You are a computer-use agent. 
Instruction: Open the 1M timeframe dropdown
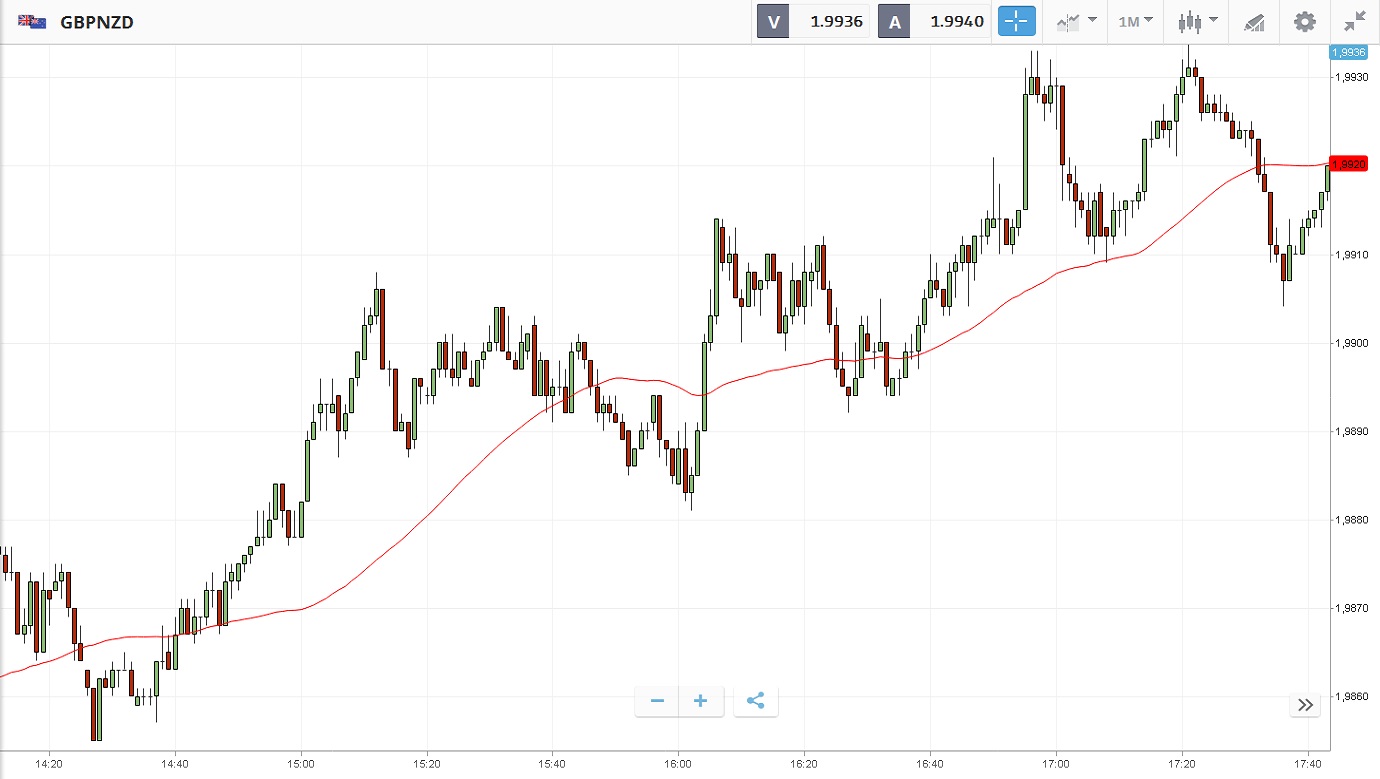(1135, 21)
